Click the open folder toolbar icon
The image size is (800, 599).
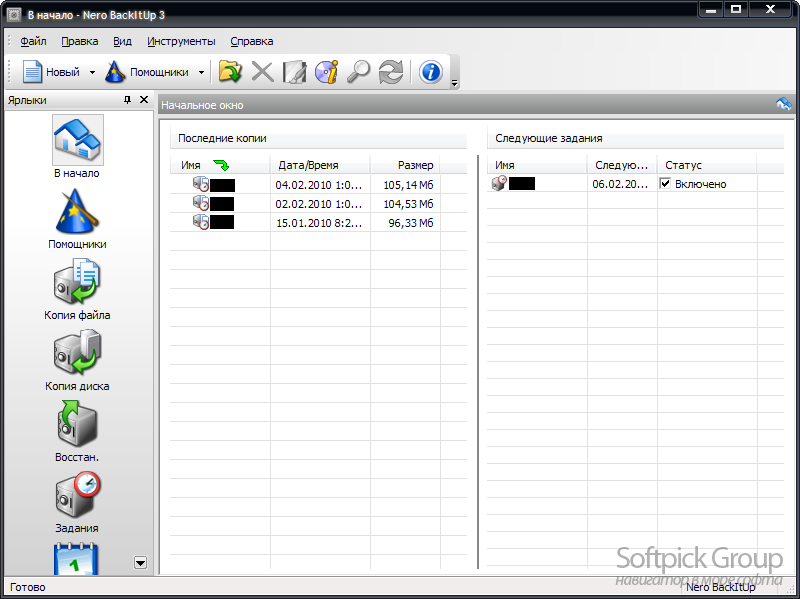(230, 71)
